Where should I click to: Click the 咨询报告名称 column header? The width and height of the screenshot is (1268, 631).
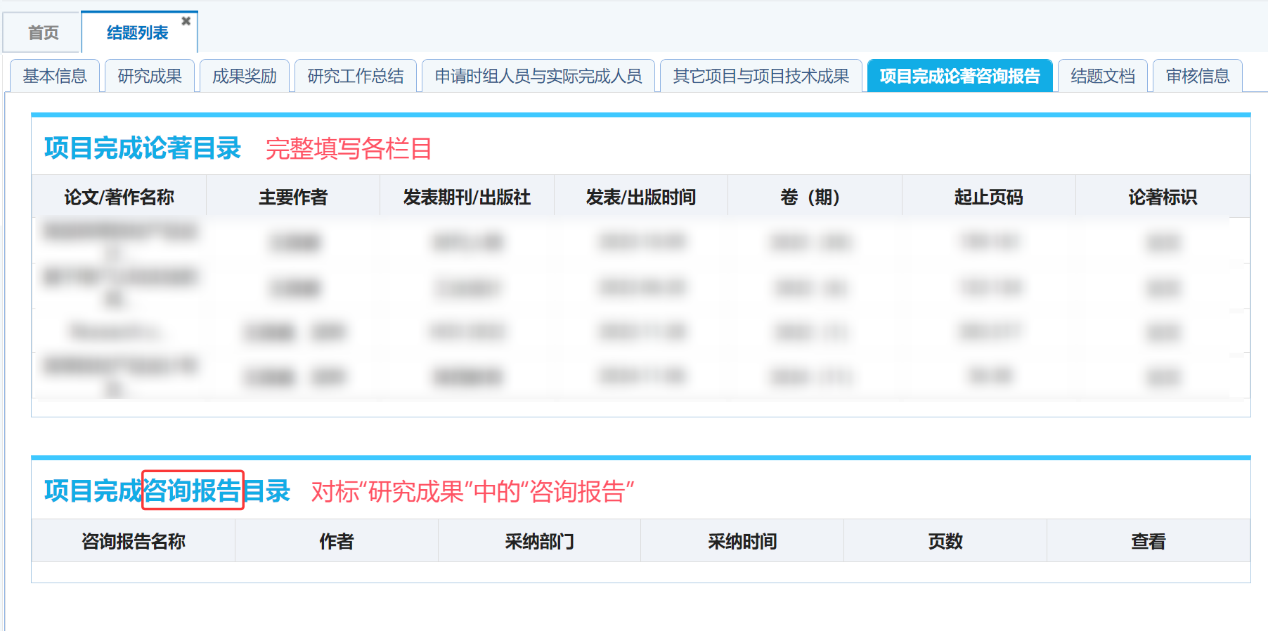(x=133, y=541)
